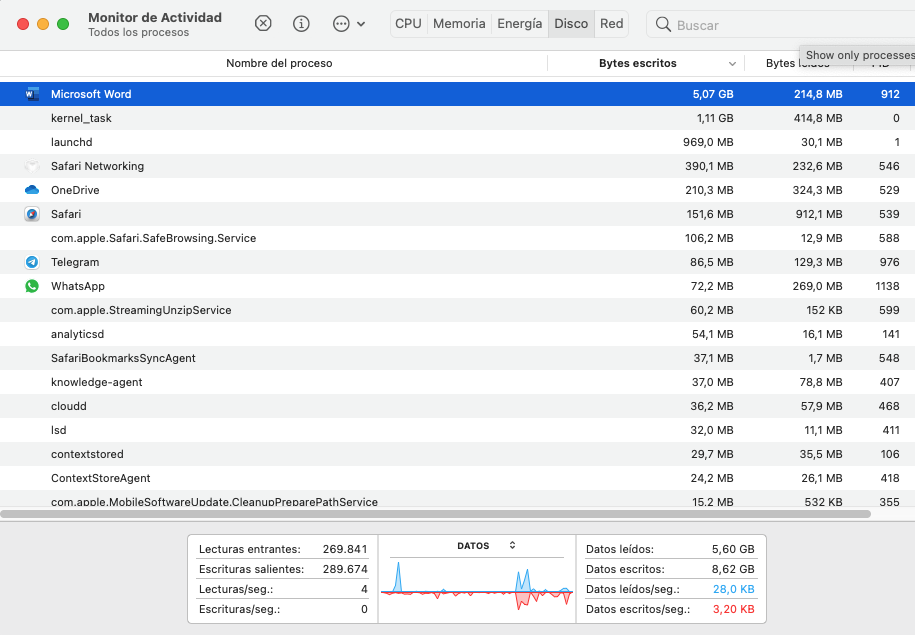The height and width of the screenshot is (635, 915).
Task: Click the OneDrive cloud icon
Action: coord(32,190)
